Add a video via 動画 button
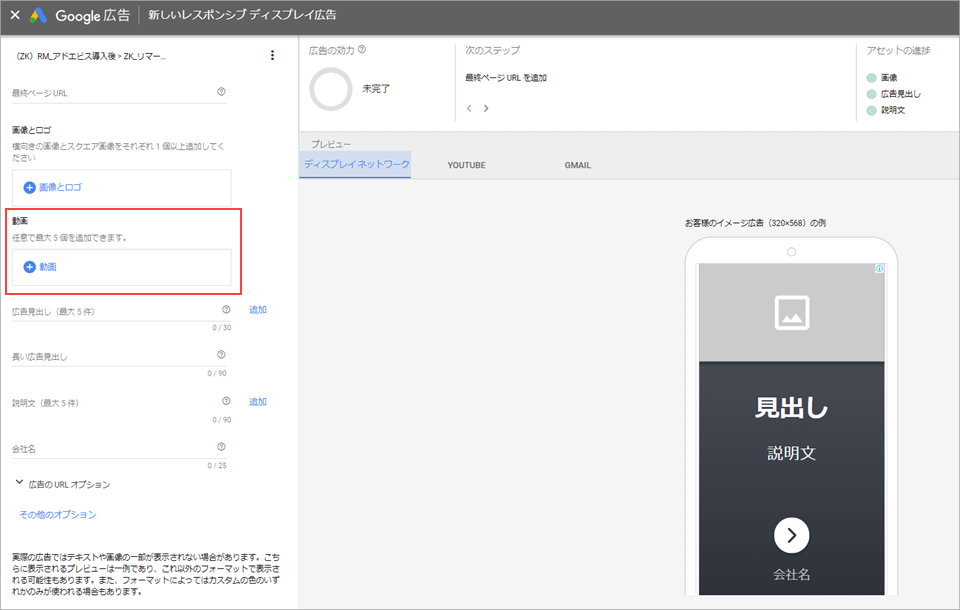Screen dimensions: 960x610 coord(41,267)
